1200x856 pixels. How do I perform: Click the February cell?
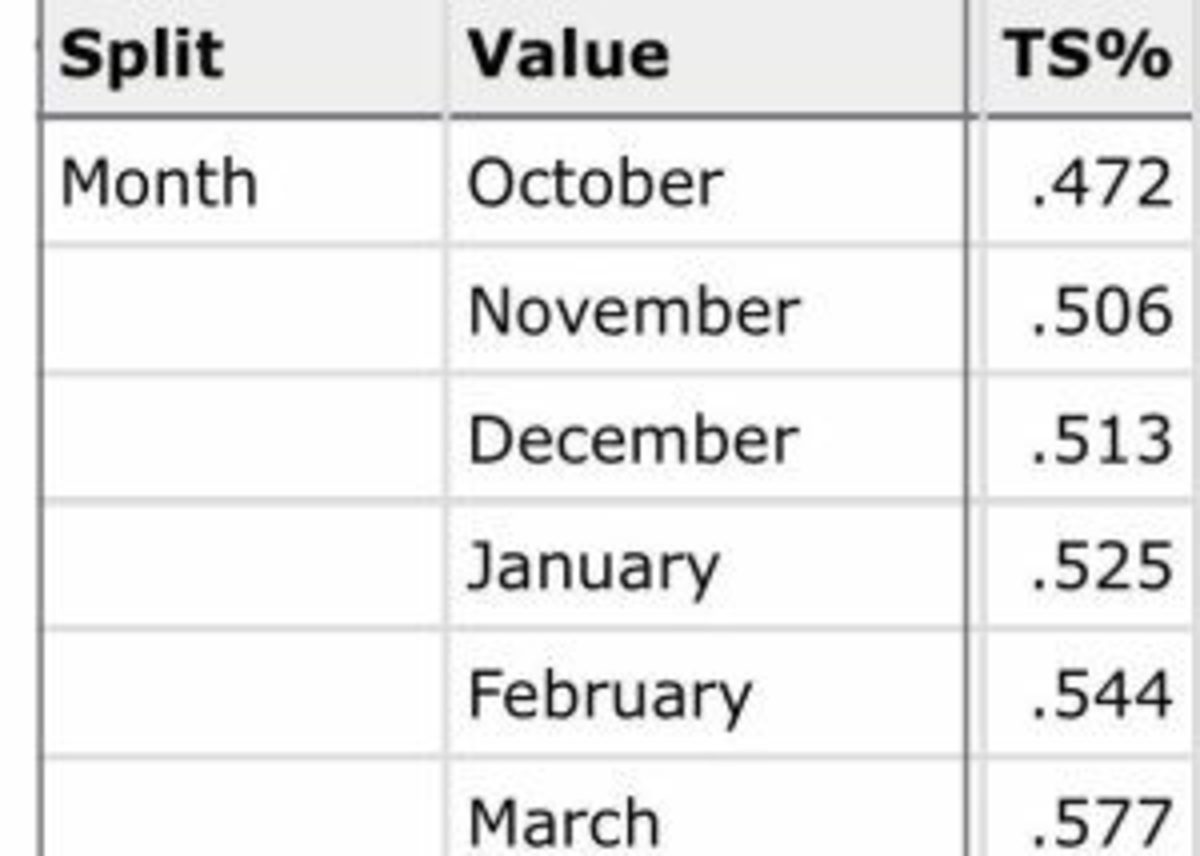[x=609, y=695]
